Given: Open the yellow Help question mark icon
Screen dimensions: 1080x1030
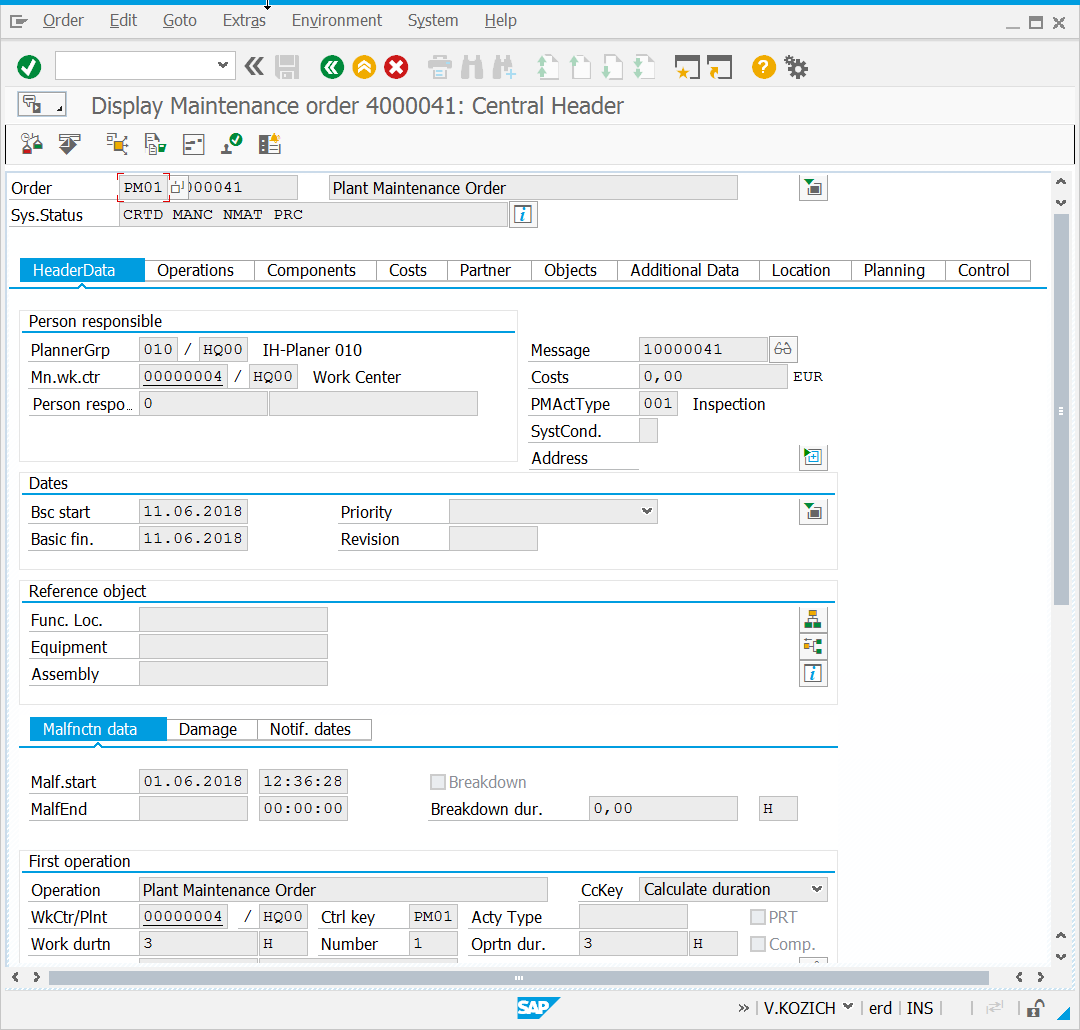Looking at the screenshot, I should [763, 67].
